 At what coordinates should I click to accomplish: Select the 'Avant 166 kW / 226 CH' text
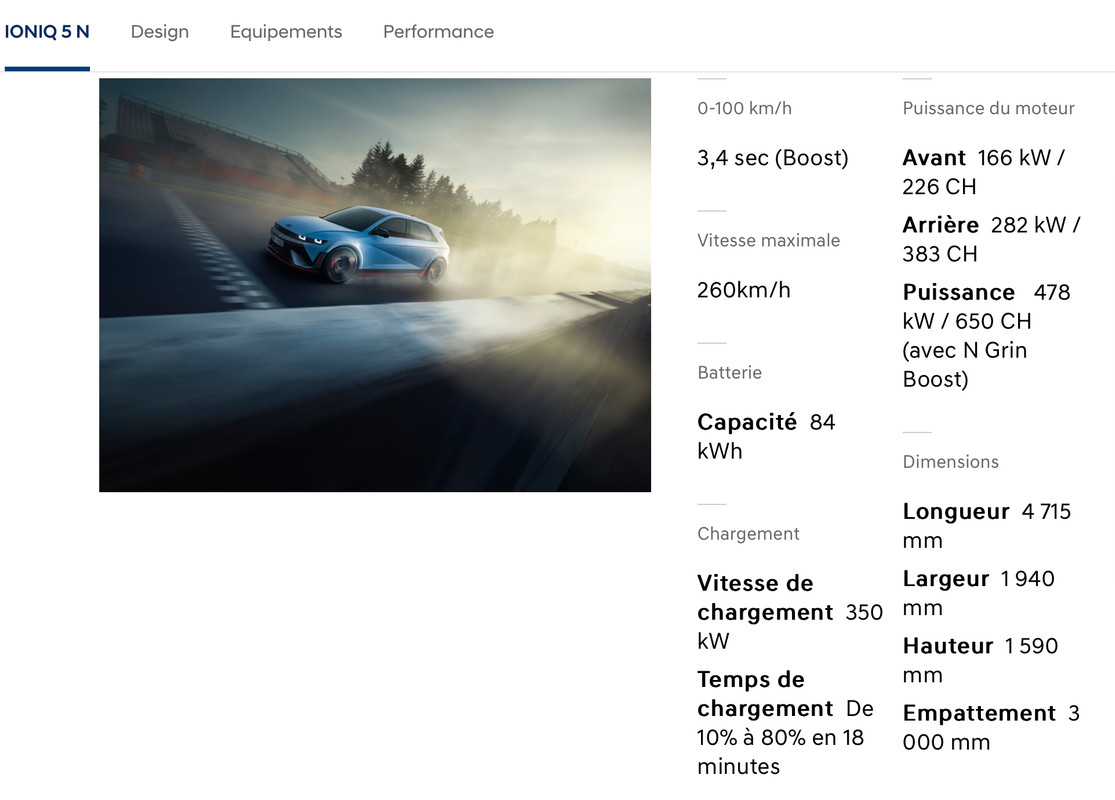point(983,172)
